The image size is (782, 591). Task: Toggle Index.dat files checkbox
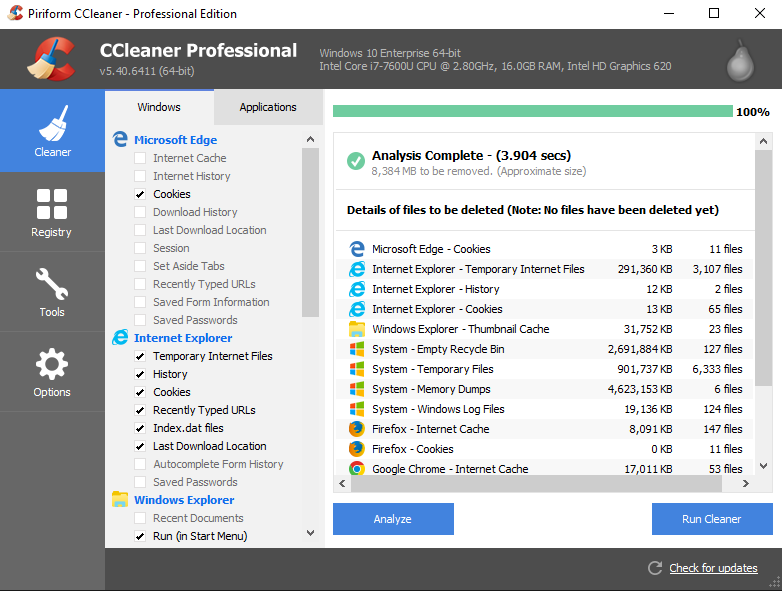140,428
